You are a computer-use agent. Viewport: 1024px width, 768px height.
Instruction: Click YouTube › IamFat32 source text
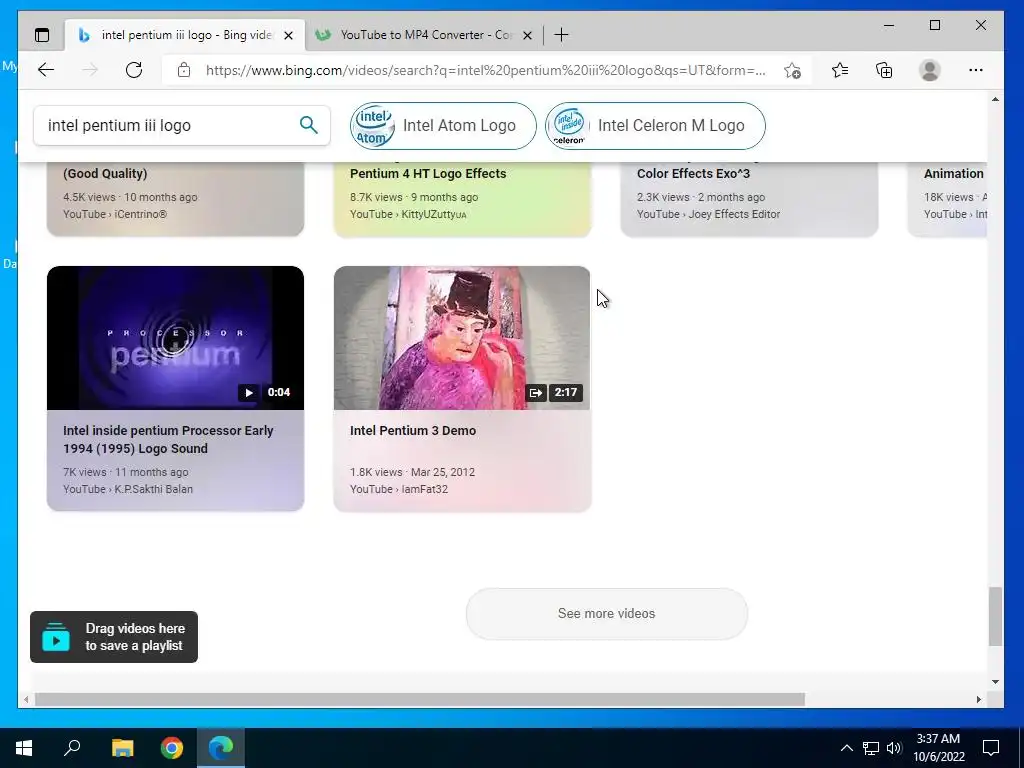click(x=399, y=489)
